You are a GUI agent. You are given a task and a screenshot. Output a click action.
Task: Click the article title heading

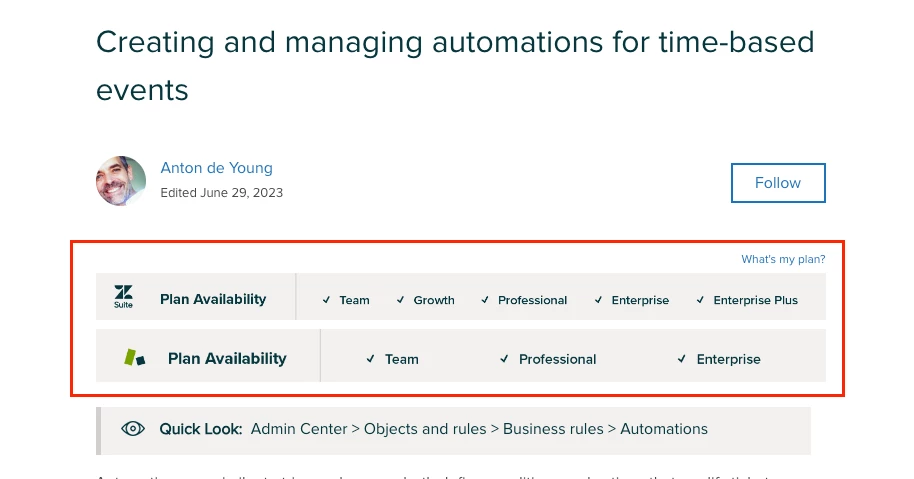click(x=455, y=66)
